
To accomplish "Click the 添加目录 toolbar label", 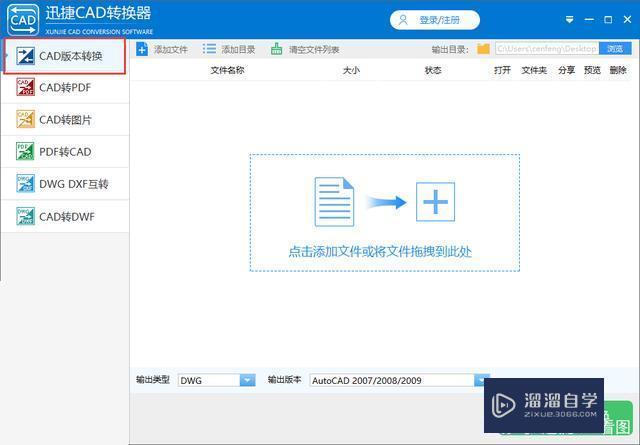I will [x=238, y=50].
